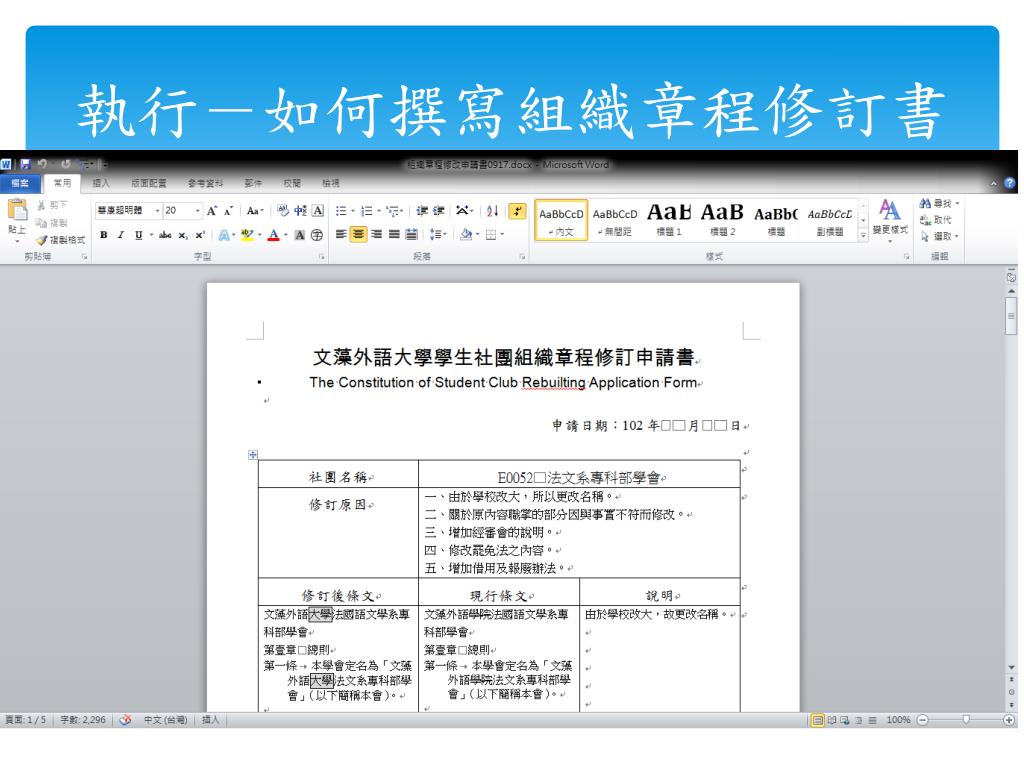The image size is (1024, 768).
Task: Toggle Insert (插入) mode in status bar
Action: click(x=210, y=720)
